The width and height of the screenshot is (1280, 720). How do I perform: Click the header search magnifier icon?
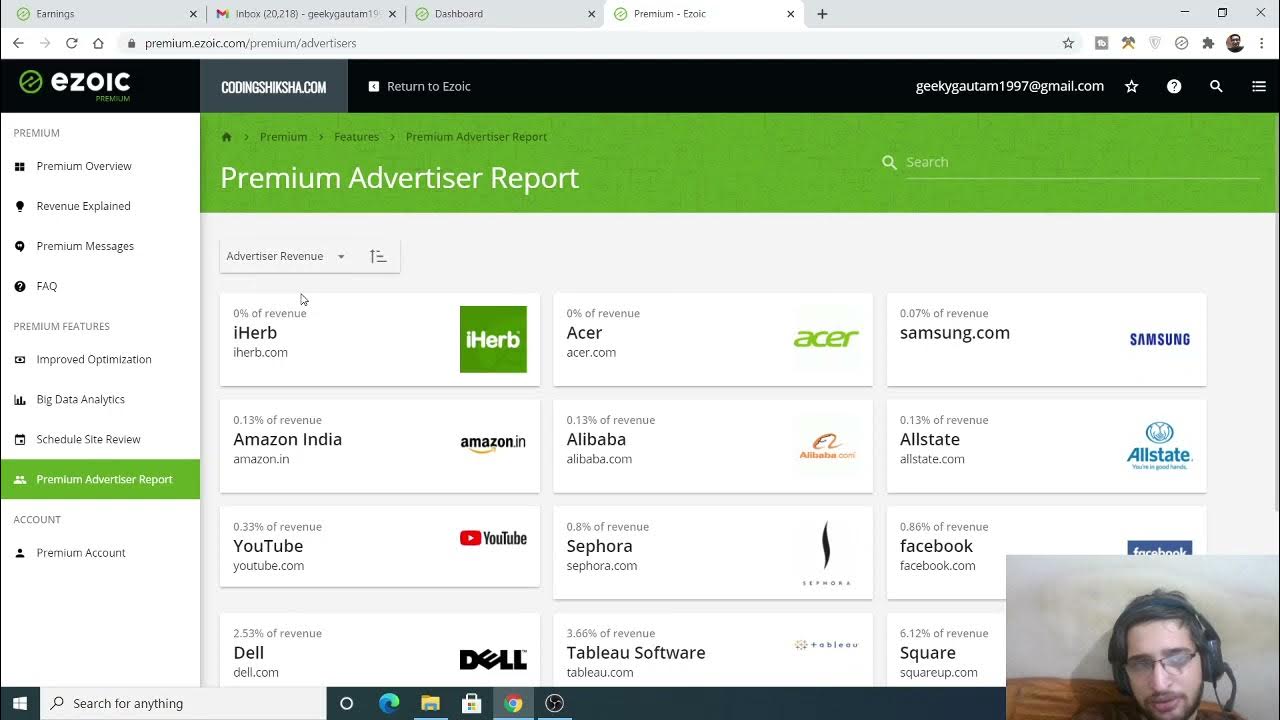pyautogui.click(x=1216, y=87)
